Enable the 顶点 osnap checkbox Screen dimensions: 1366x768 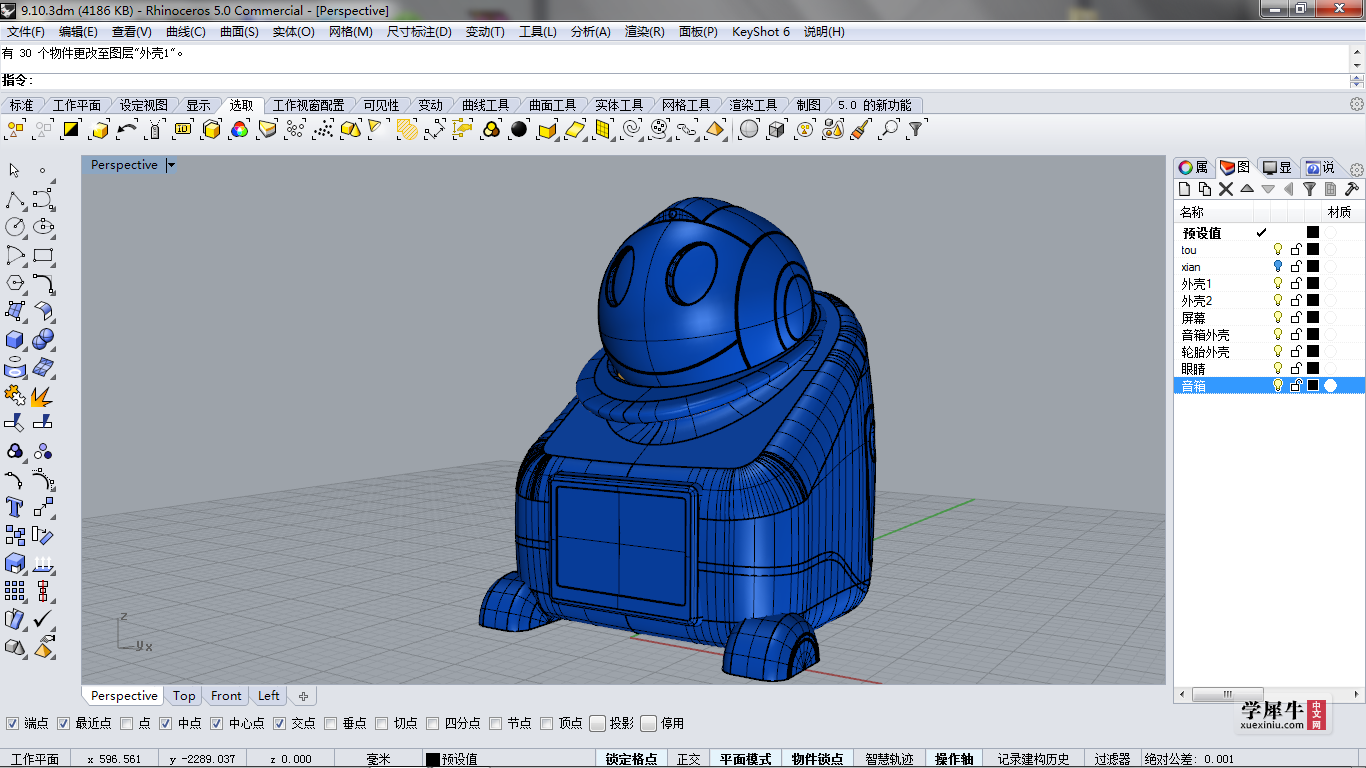(x=547, y=723)
